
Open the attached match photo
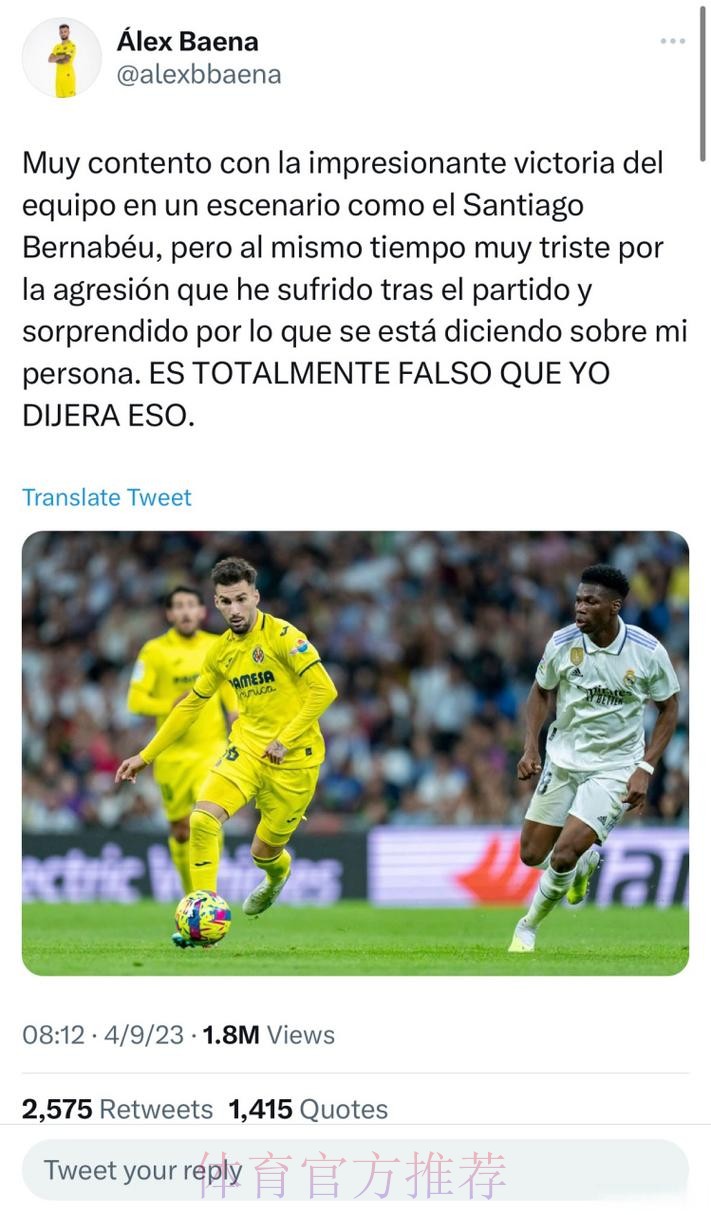[355, 753]
